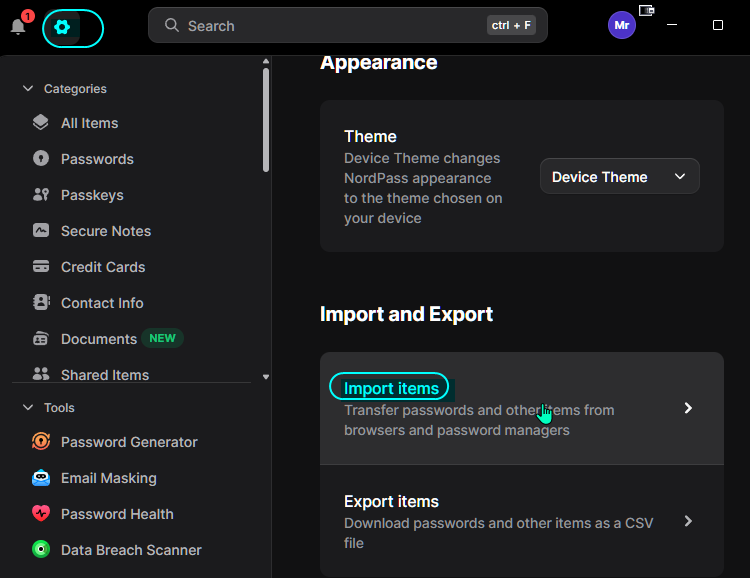Viewport: 750px width, 578px height.
Task: Click the Email Masking envelope icon
Action: click(x=41, y=478)
